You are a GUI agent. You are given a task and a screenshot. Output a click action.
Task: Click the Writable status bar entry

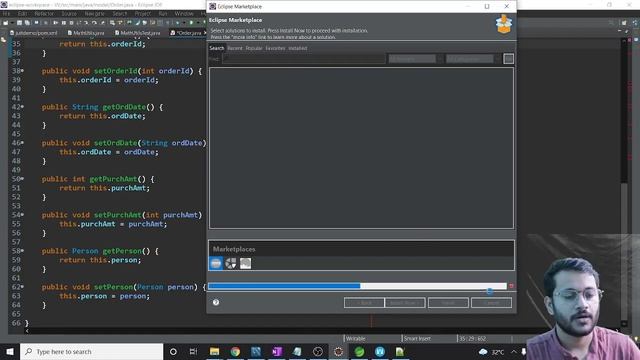point(356,339)
